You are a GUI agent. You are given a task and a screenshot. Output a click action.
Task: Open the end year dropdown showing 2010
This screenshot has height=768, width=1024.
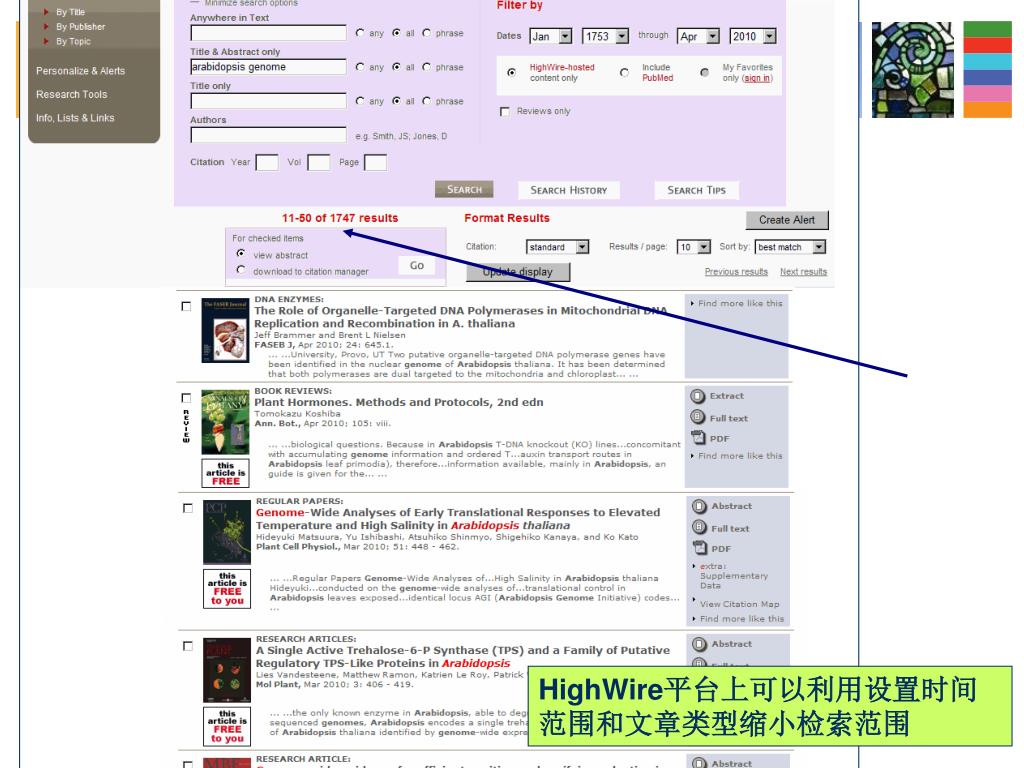753,37
